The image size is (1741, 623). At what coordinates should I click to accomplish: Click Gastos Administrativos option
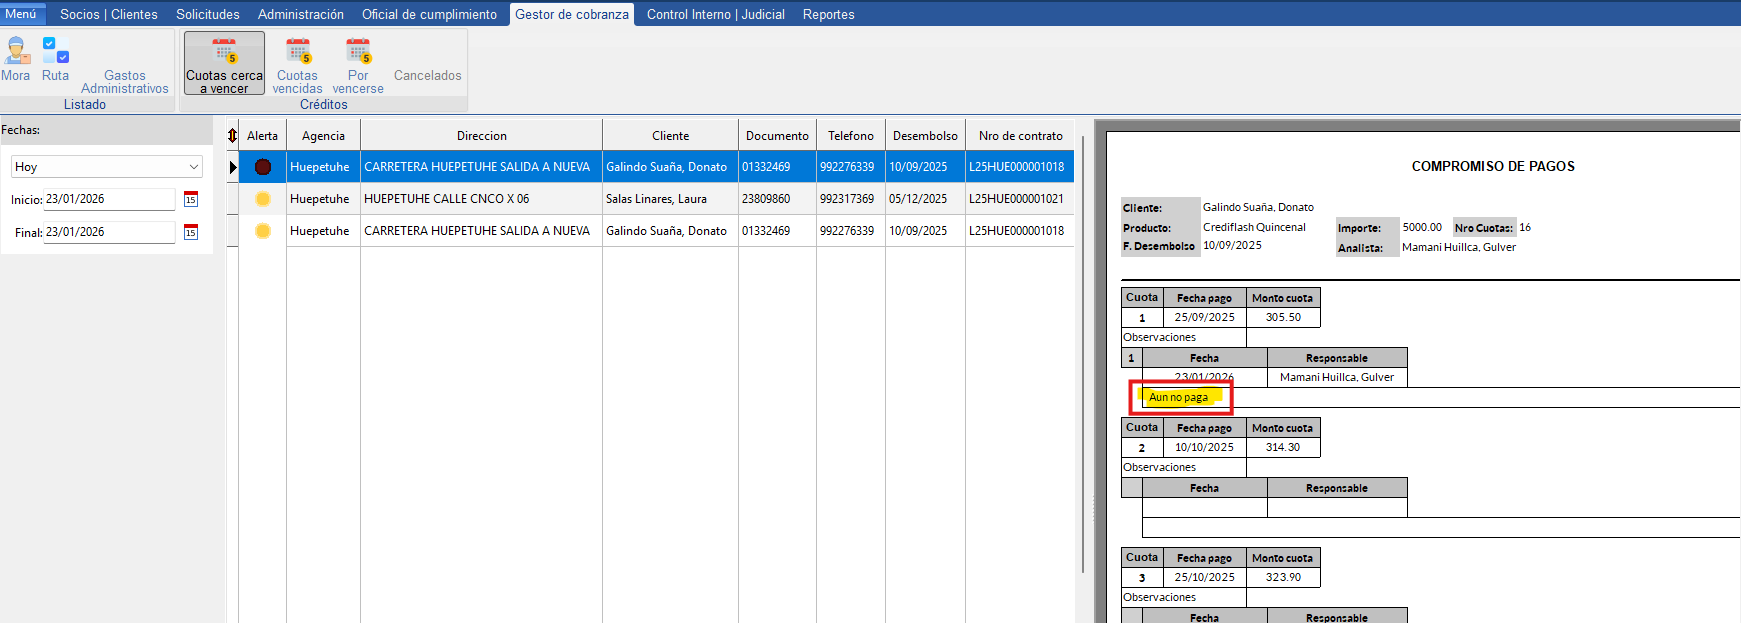[x=125, y=81]
